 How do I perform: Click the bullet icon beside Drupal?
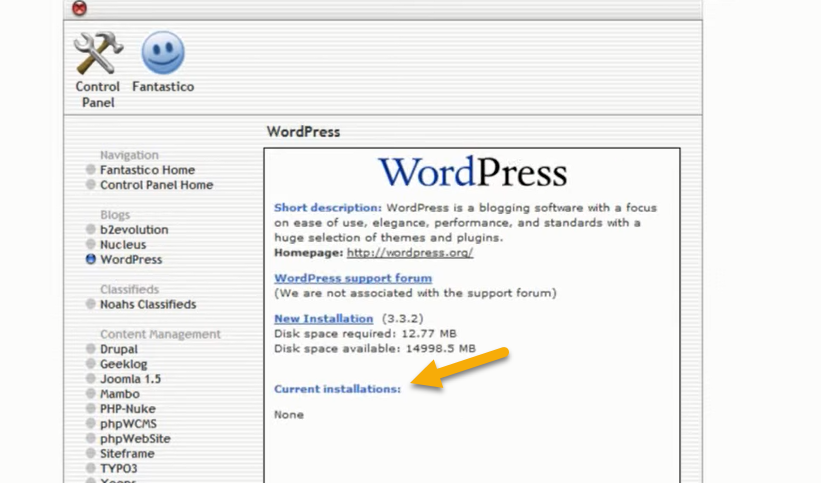[91, 348]
